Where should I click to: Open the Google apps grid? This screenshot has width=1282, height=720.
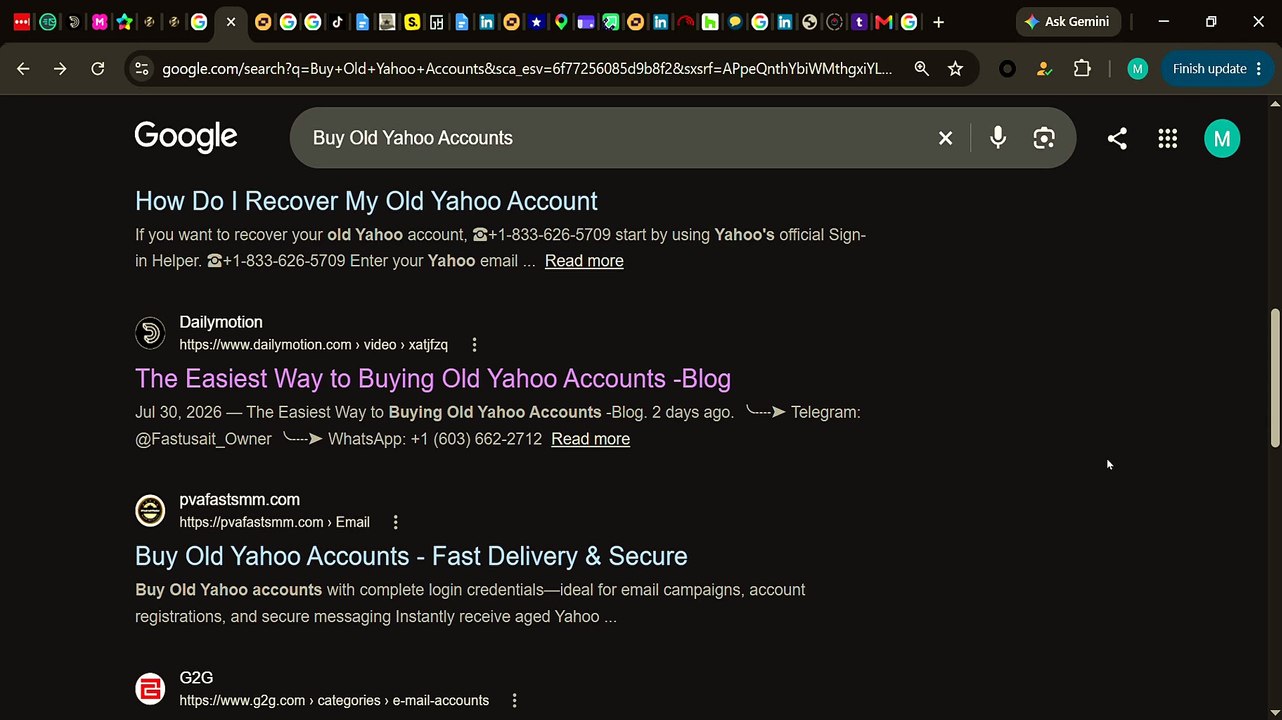click(1167, 139)
